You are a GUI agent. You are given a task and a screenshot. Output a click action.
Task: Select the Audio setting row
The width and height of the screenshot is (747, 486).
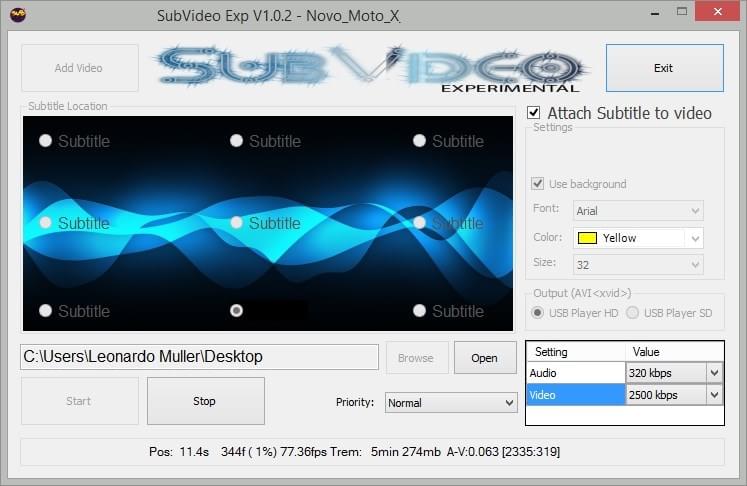[x=575, y=373]
